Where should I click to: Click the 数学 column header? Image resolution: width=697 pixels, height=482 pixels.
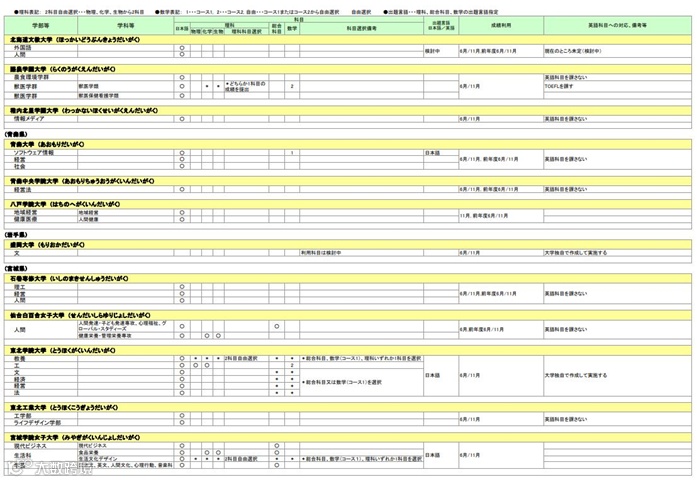(x=292, y=28)
